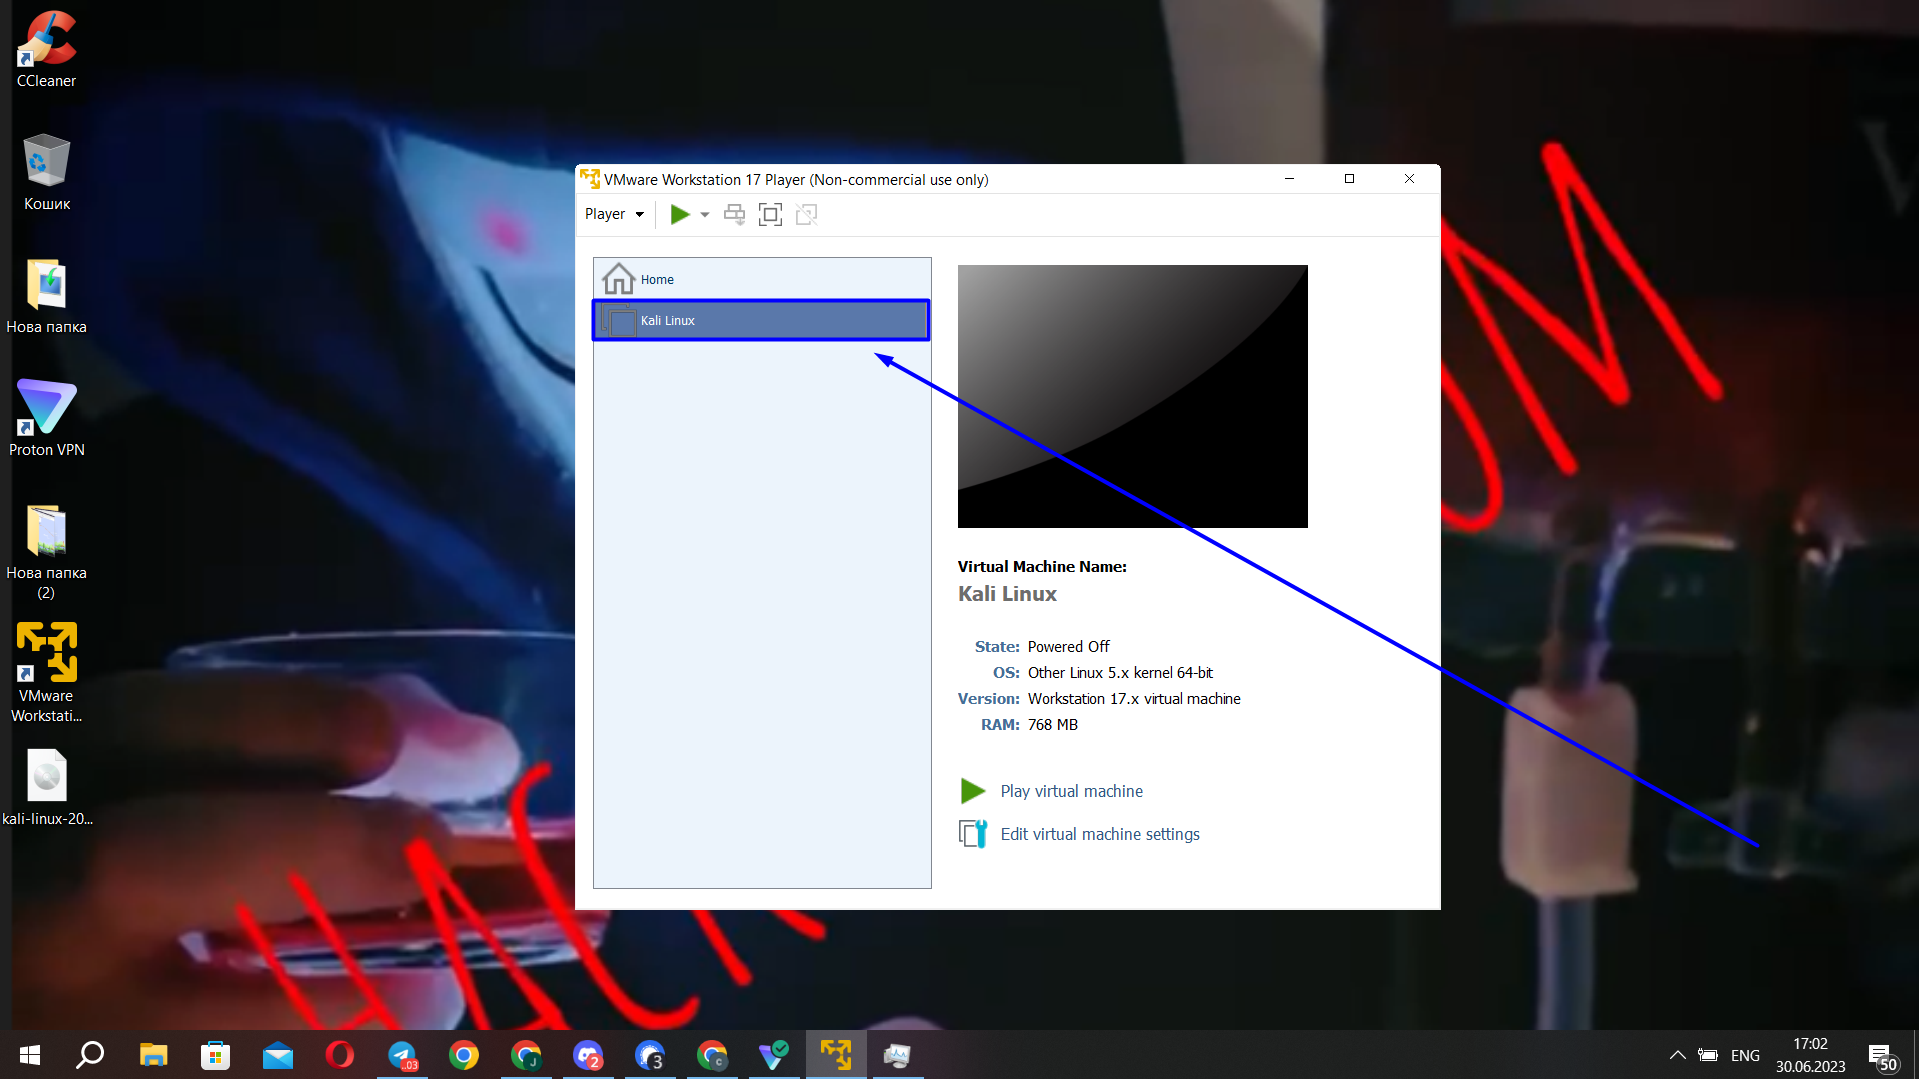Open the rightmost taskbar app beside VMware

tap(897, 1055)
